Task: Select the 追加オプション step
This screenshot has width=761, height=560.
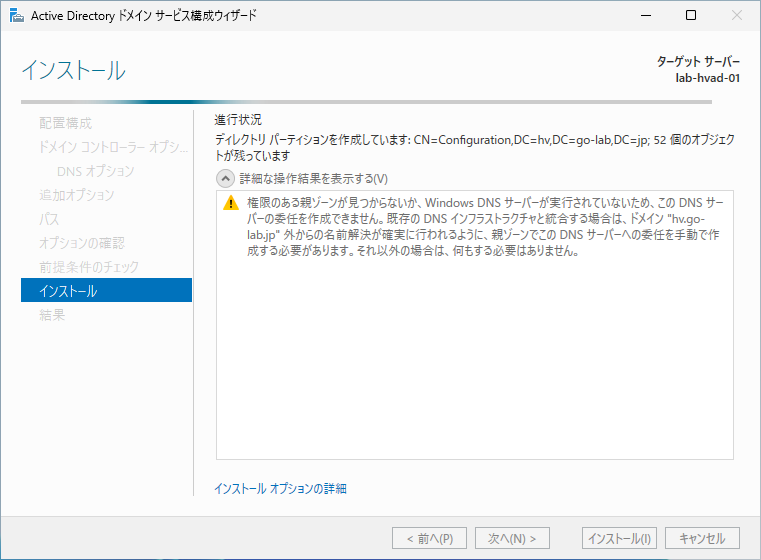Action: click(x=77, y=195)
